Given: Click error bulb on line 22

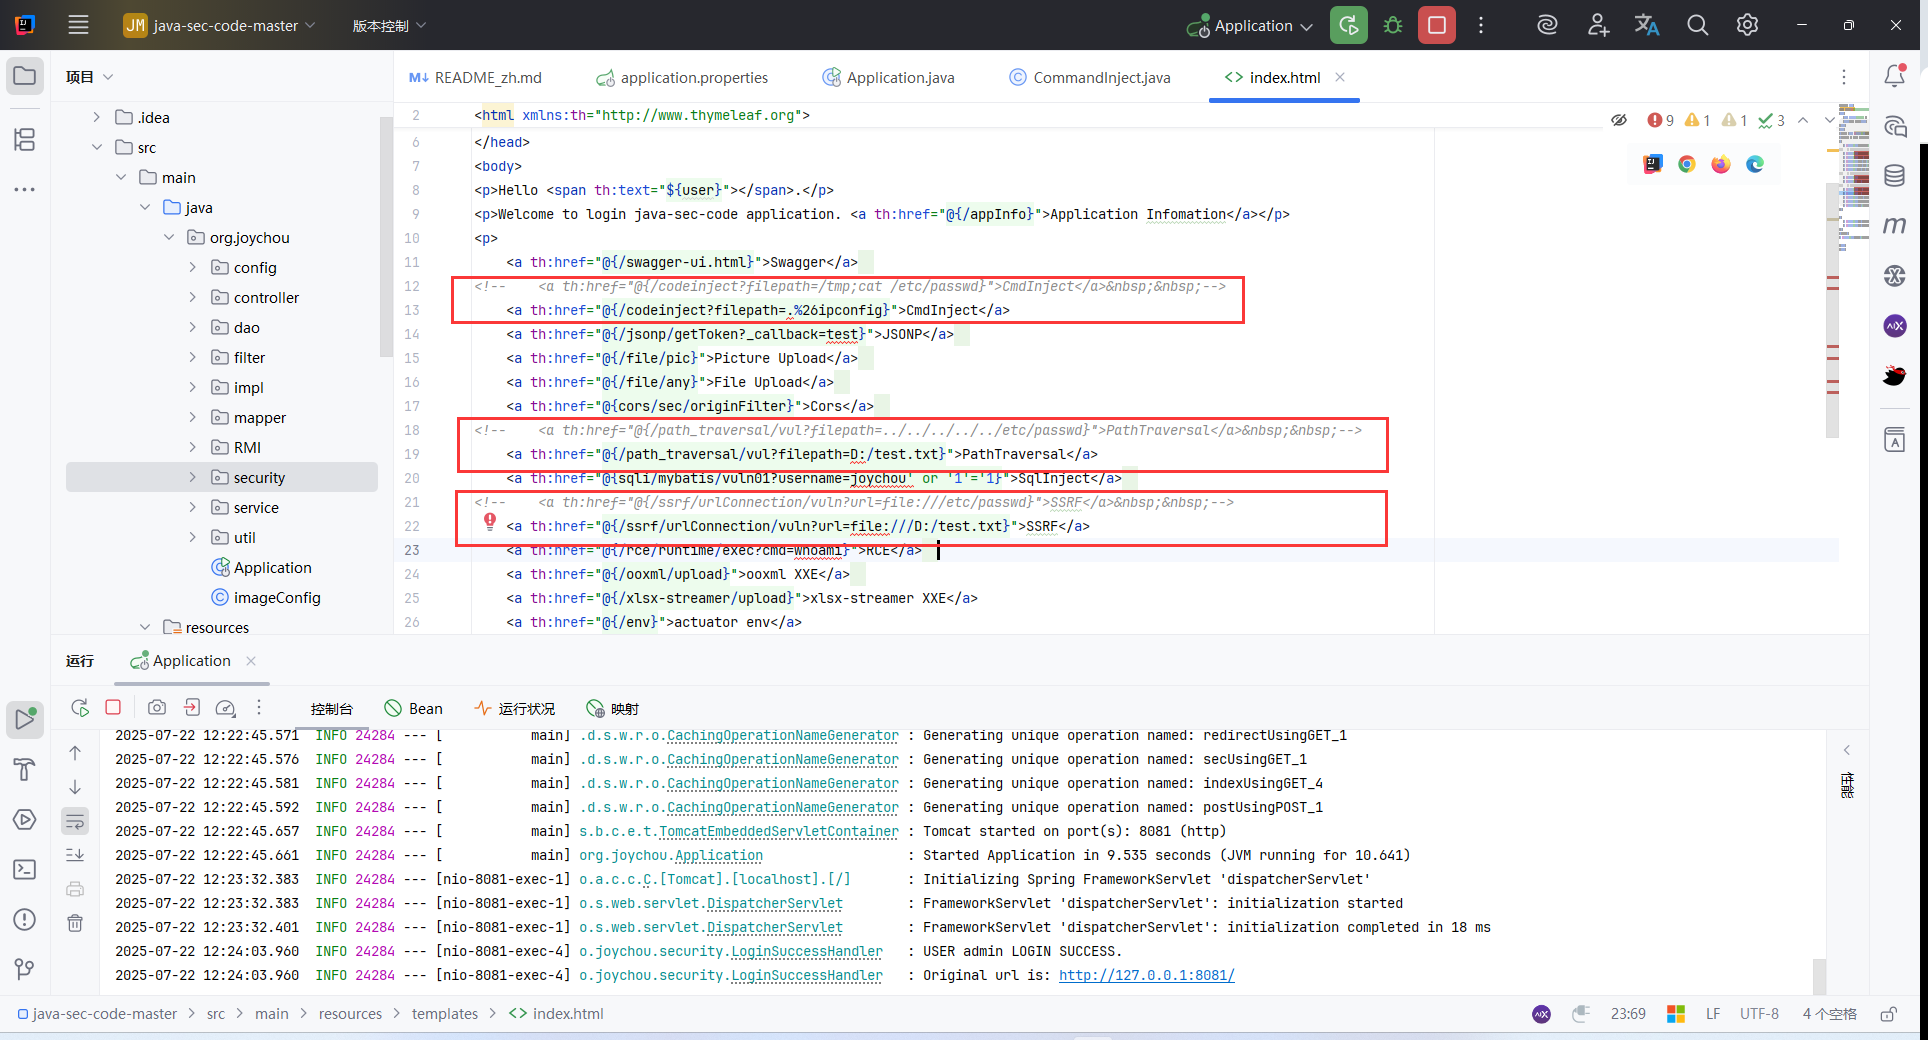Looking at the screenshot, I should (490, 521).
